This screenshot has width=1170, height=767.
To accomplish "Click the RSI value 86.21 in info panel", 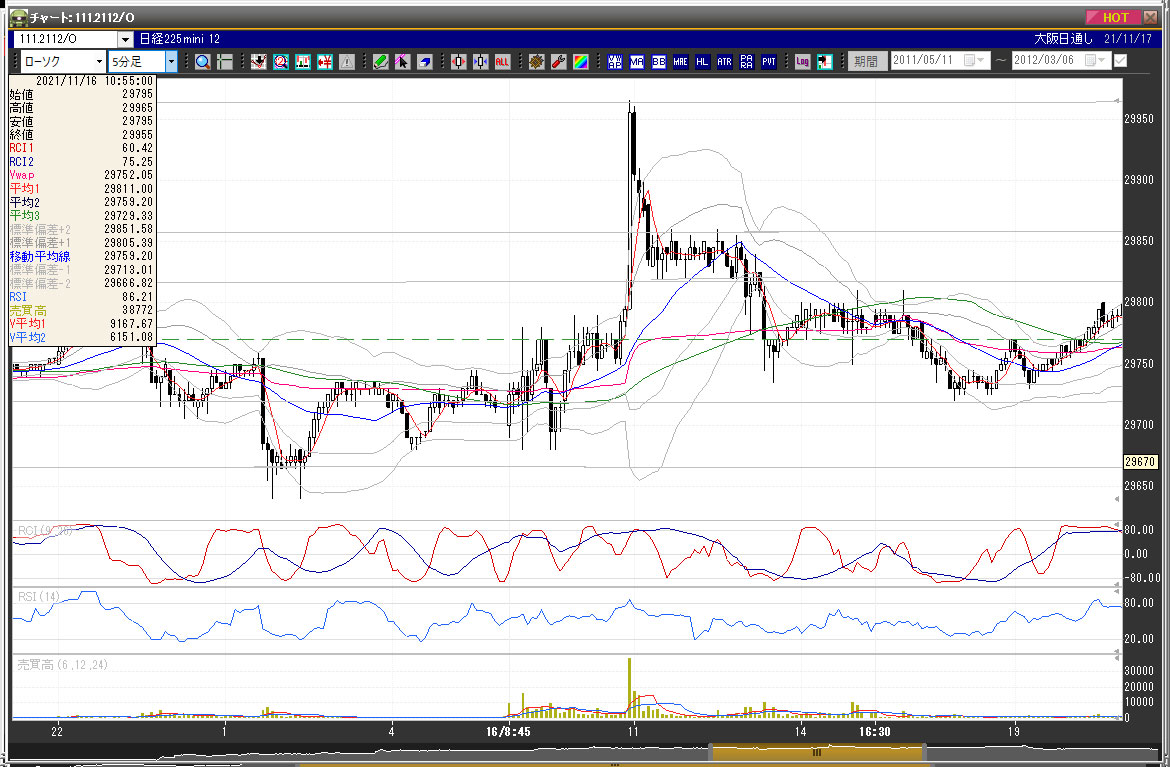I will pos(137,297).
